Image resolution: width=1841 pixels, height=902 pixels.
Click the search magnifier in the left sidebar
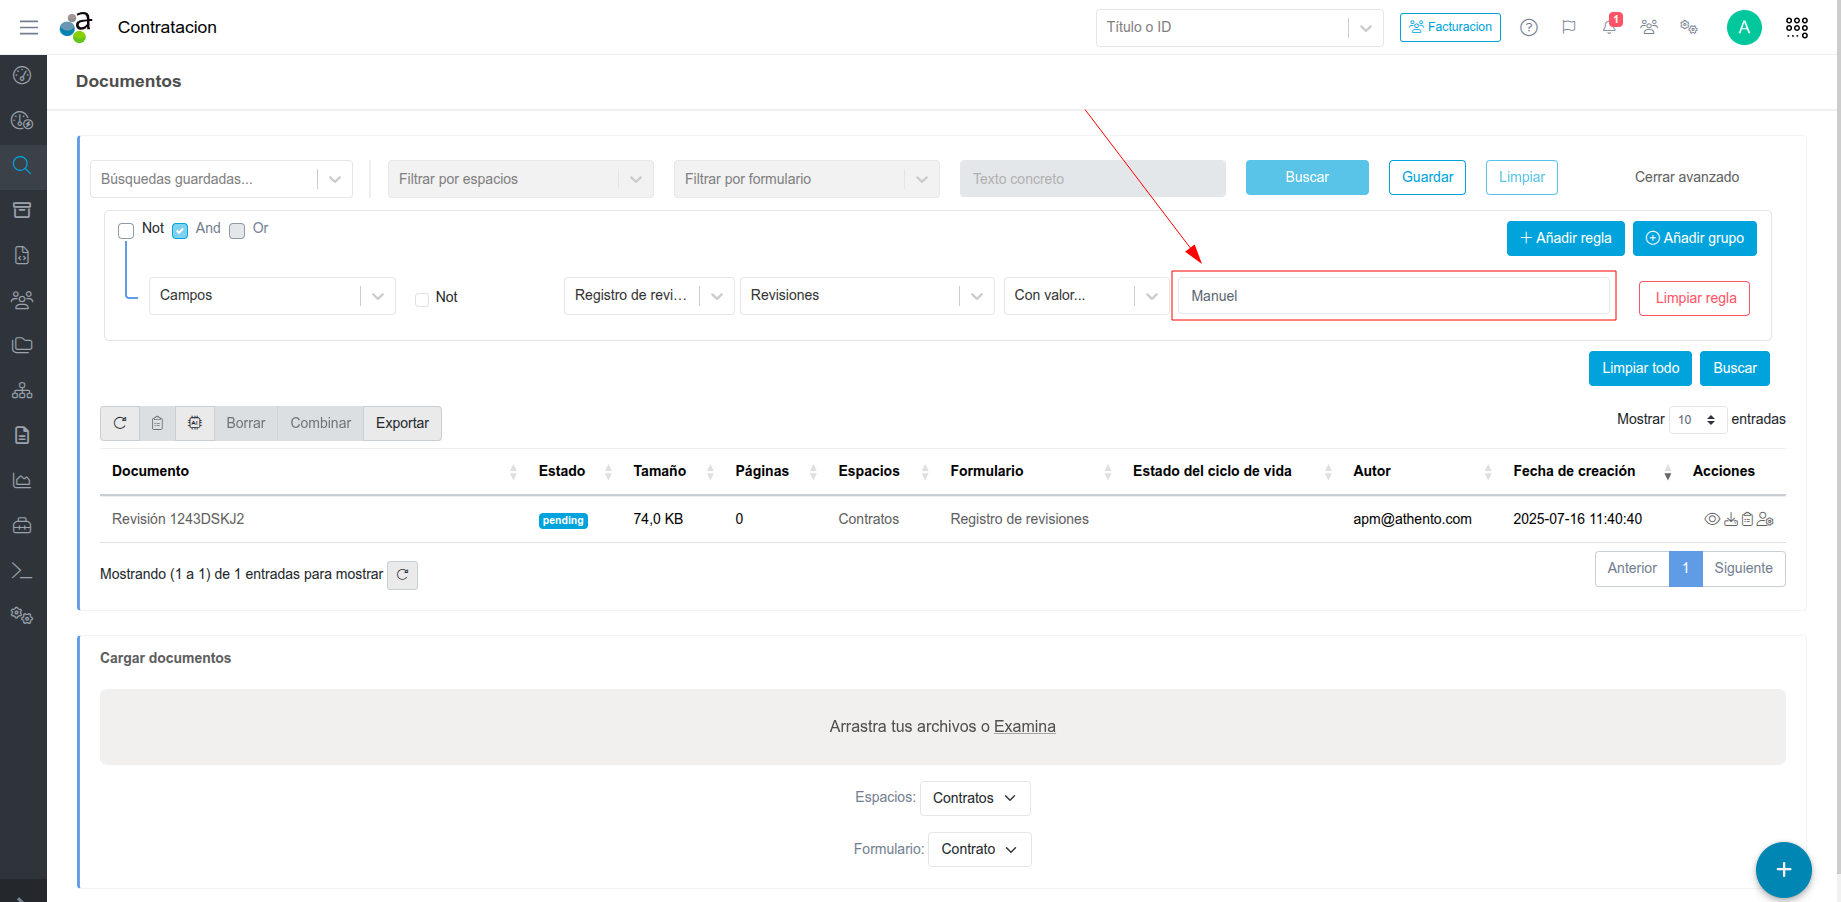tap(22, 165)
